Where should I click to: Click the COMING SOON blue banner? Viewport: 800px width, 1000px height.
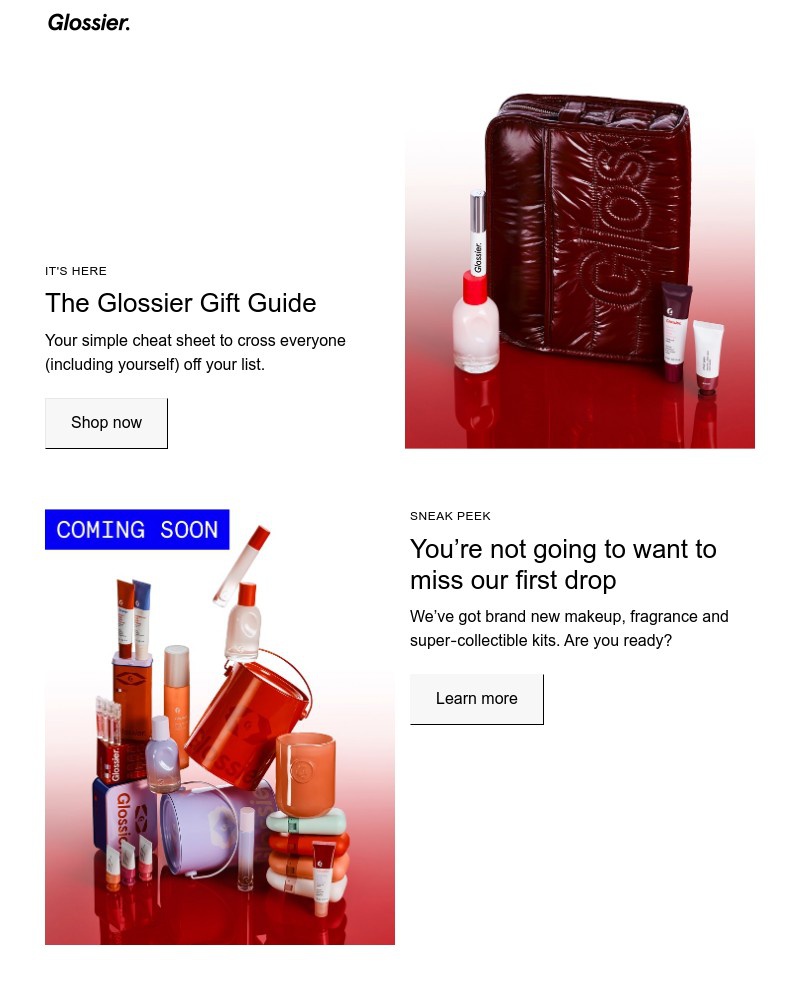pyautogui.click(x=137, y=529)
